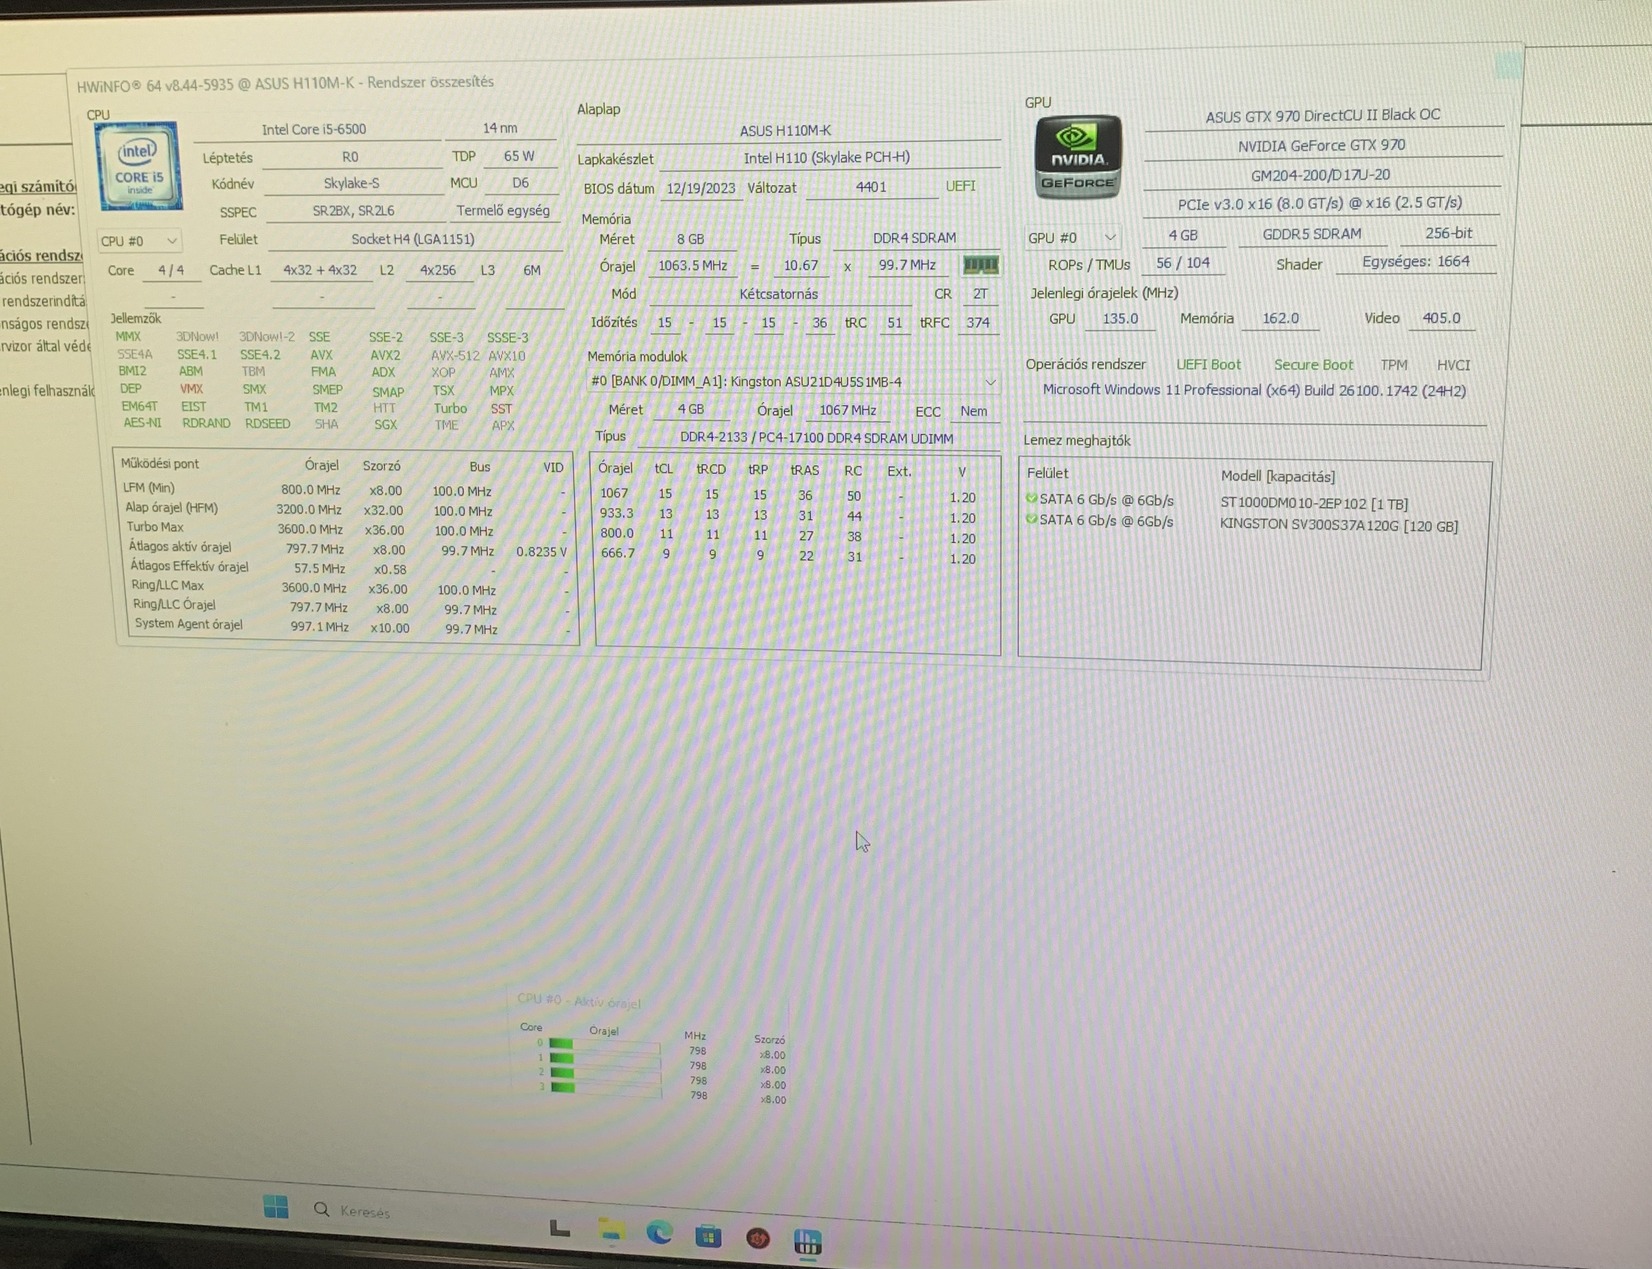
Task: Click the status icon beside the KINGSTON SV300 drive
Action: 1031,520
